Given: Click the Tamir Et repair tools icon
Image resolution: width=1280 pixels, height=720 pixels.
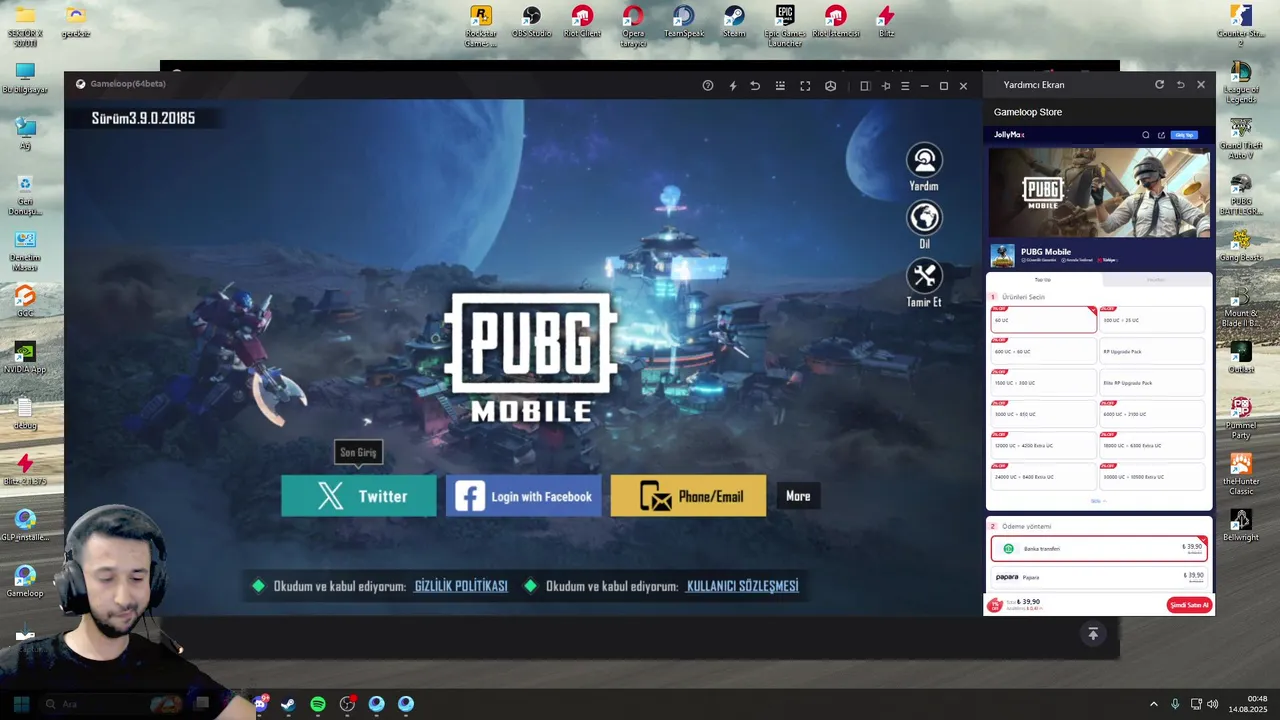Looking at the screenshot, I should click(924, 276).
